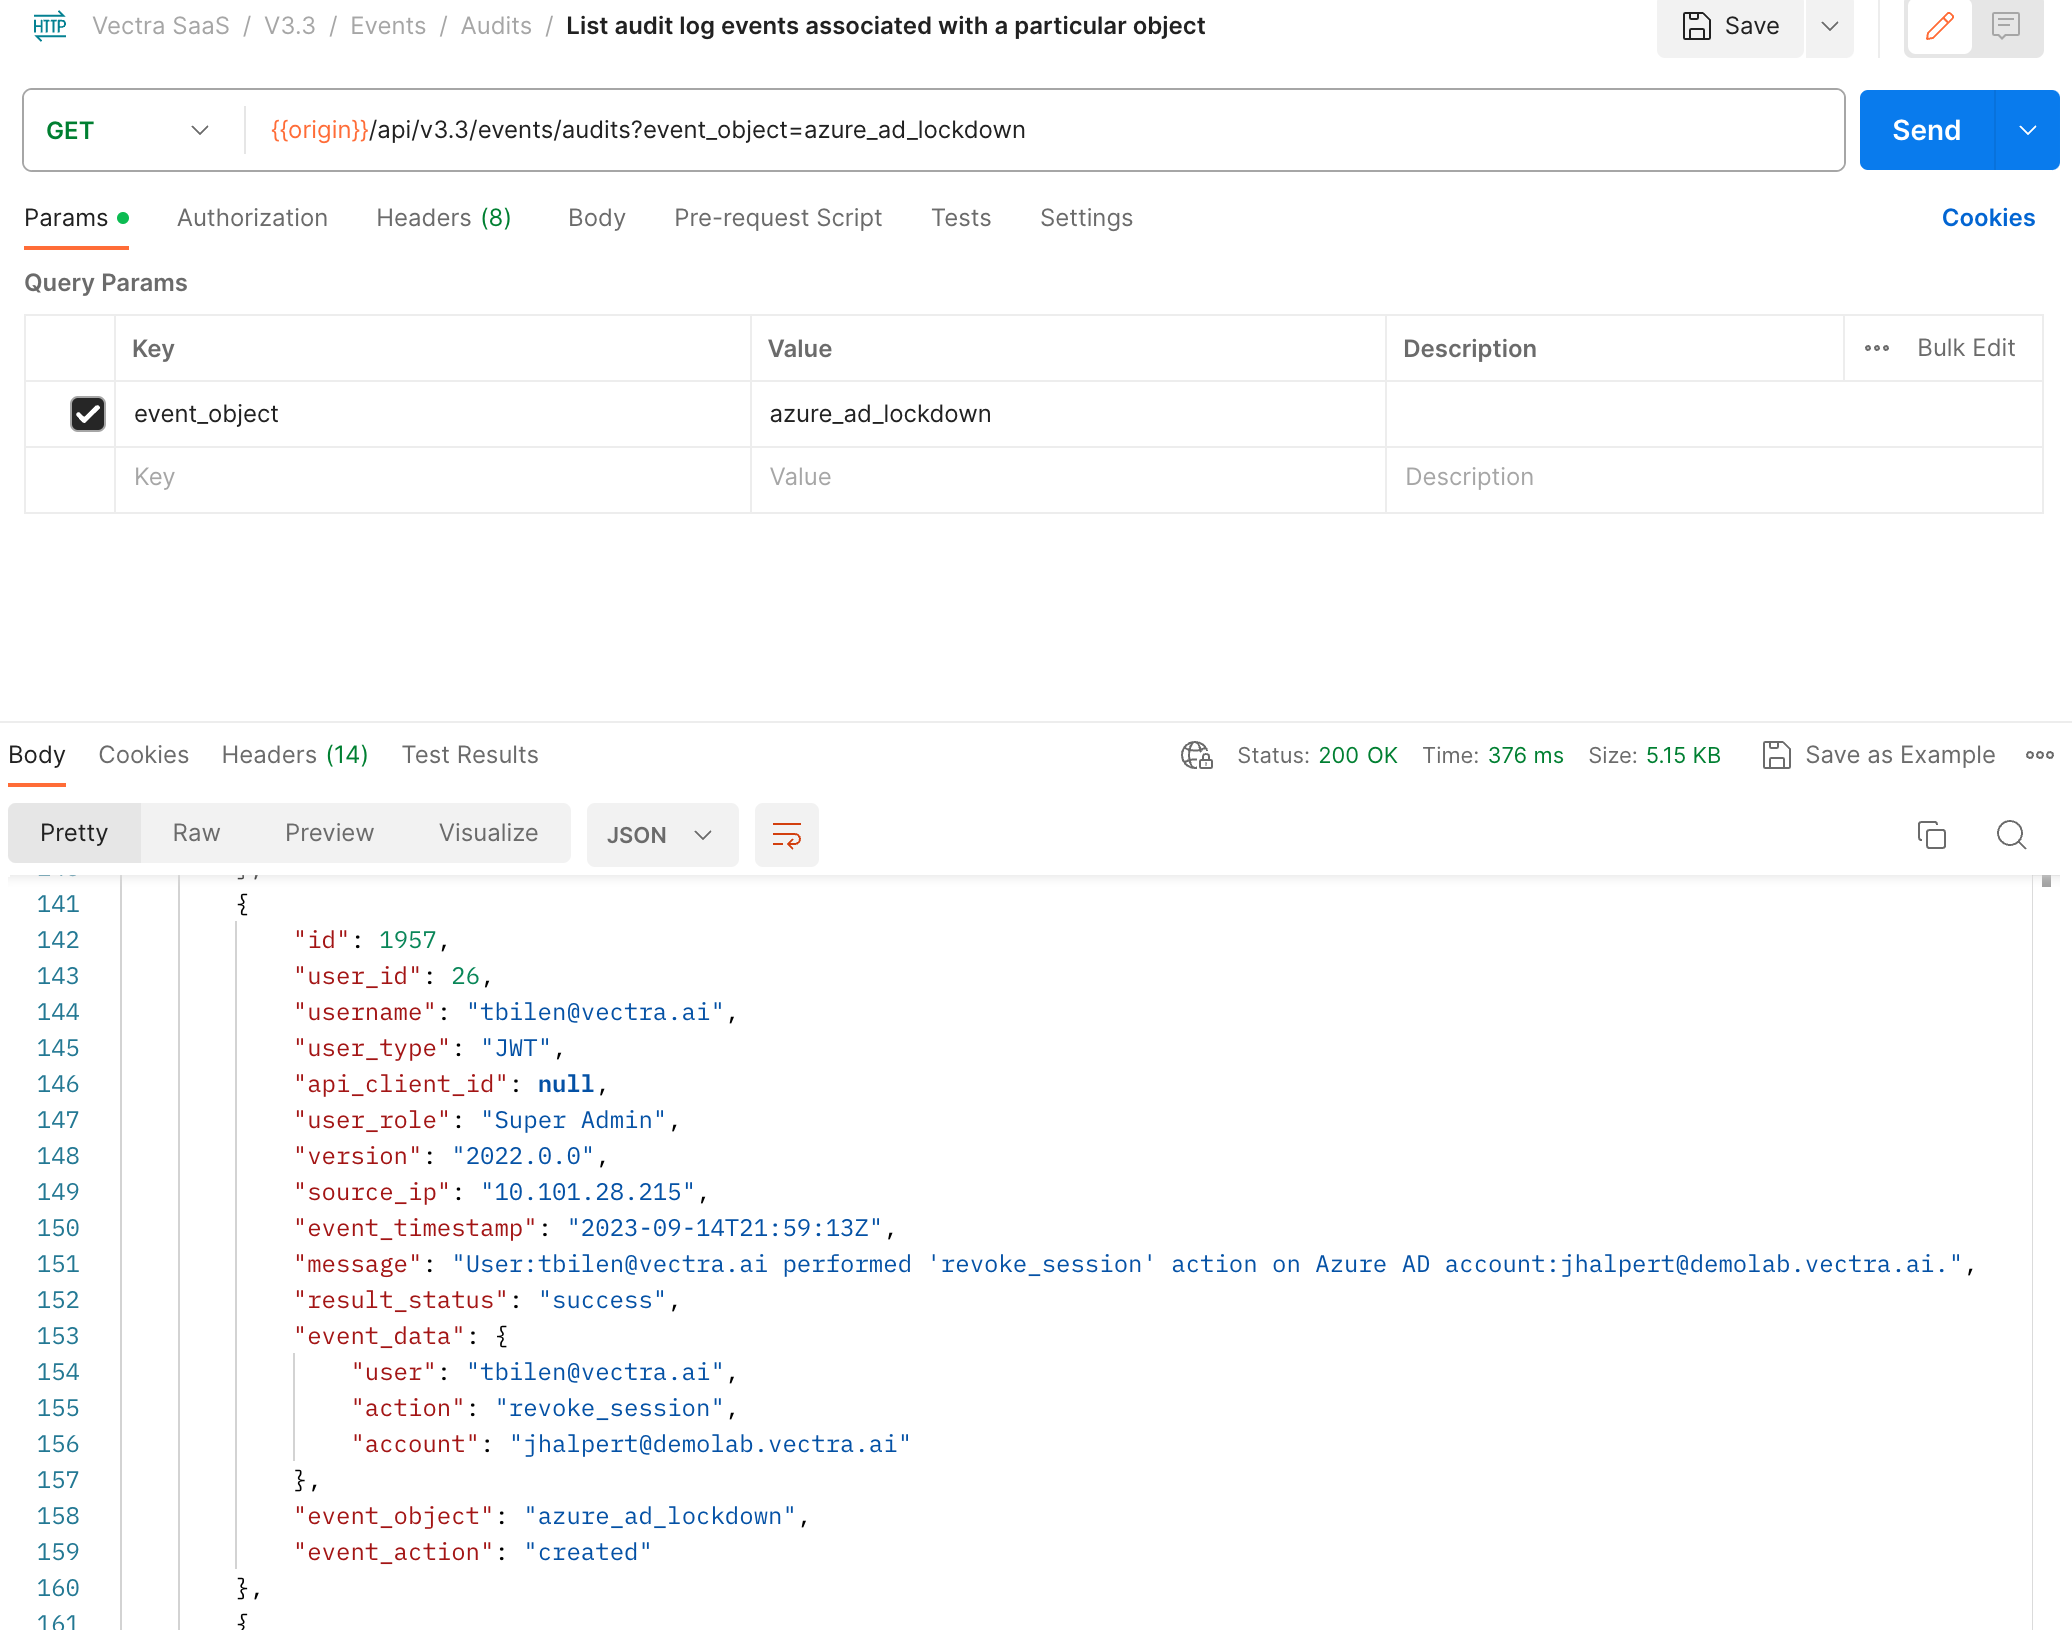Click the pencil edit icon top right
The height and width of the screenshot is (1630, 2072).
[x=1938, y=27]
